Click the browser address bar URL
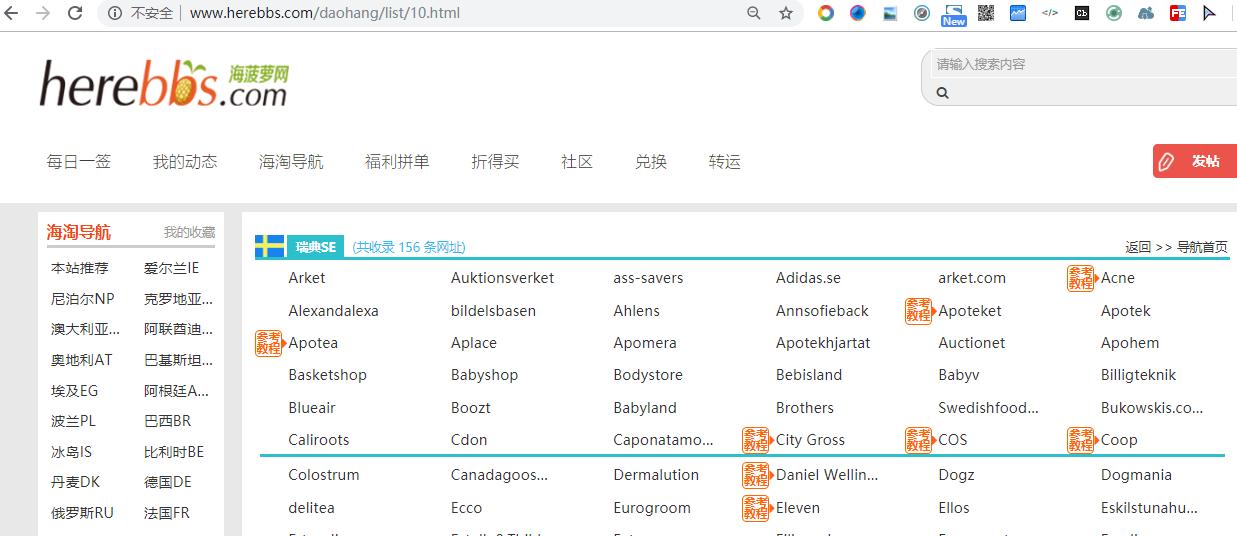Image resolution: width=1237 pixels, height=536 pixels. coord(325,13)
